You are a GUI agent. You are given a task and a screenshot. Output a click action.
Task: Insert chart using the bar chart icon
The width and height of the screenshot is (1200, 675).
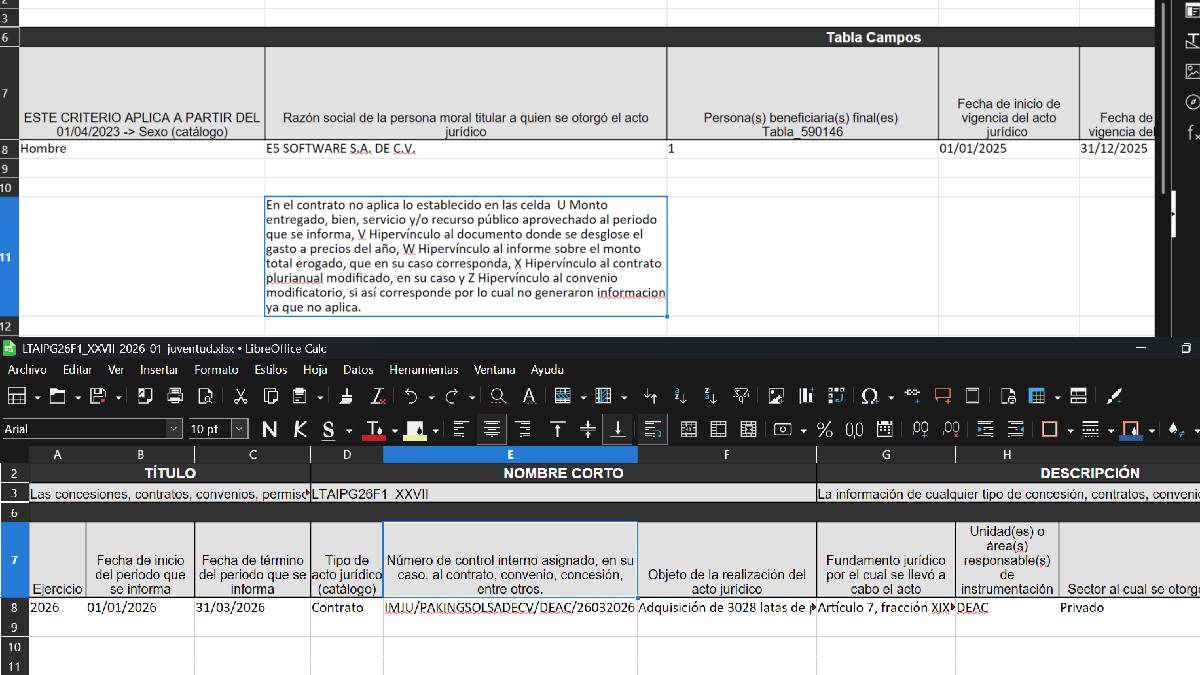coord(807,396)
